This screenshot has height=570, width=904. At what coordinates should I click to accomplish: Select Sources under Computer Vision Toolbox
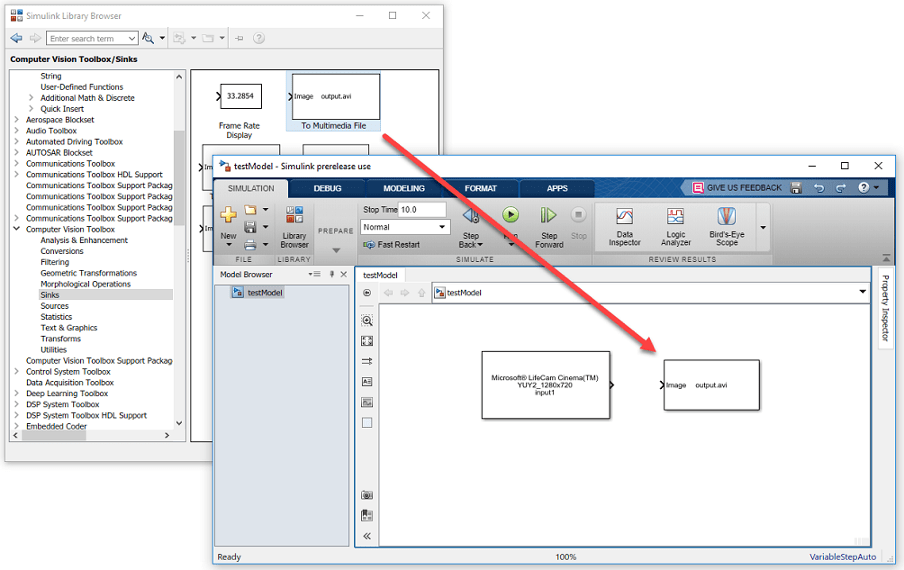[54, 306]
